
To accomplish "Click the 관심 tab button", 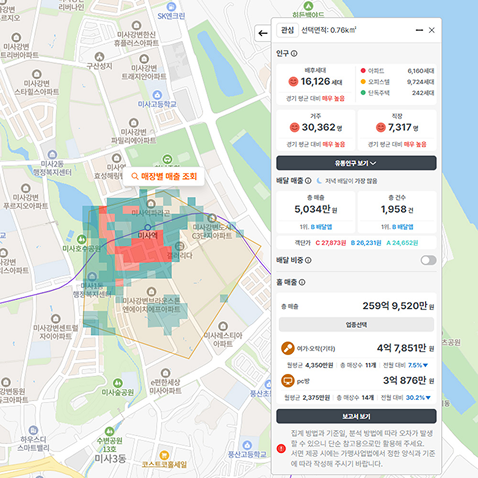I will tap(287, 30).
